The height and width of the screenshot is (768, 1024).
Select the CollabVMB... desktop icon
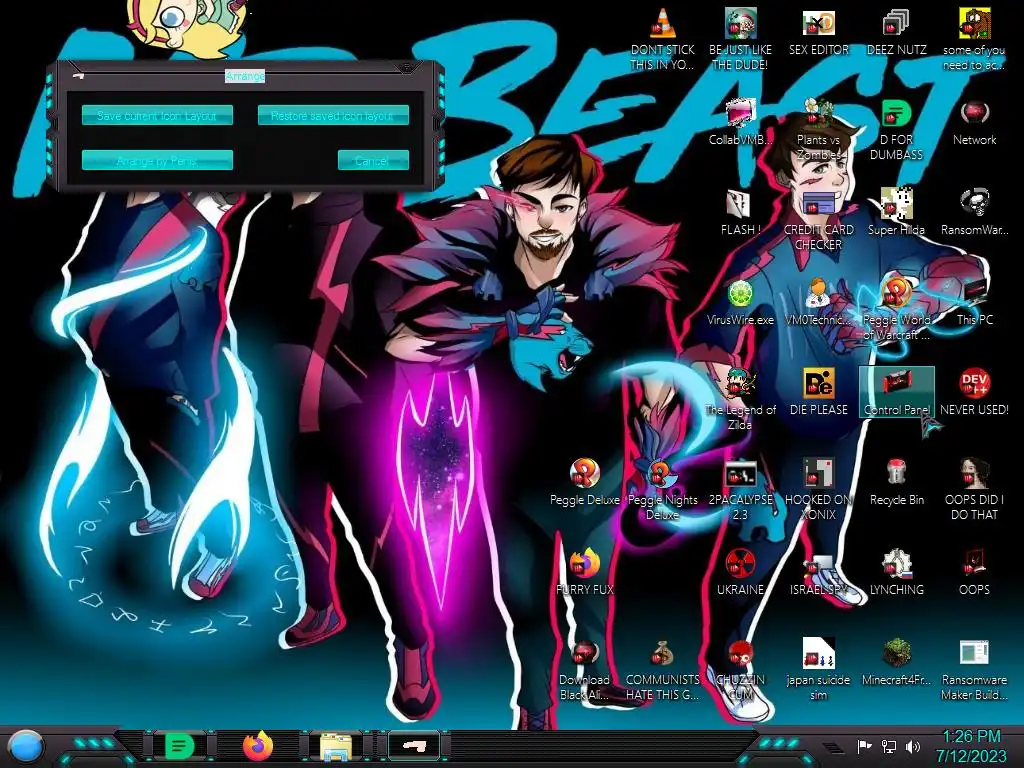click(740, 123)
